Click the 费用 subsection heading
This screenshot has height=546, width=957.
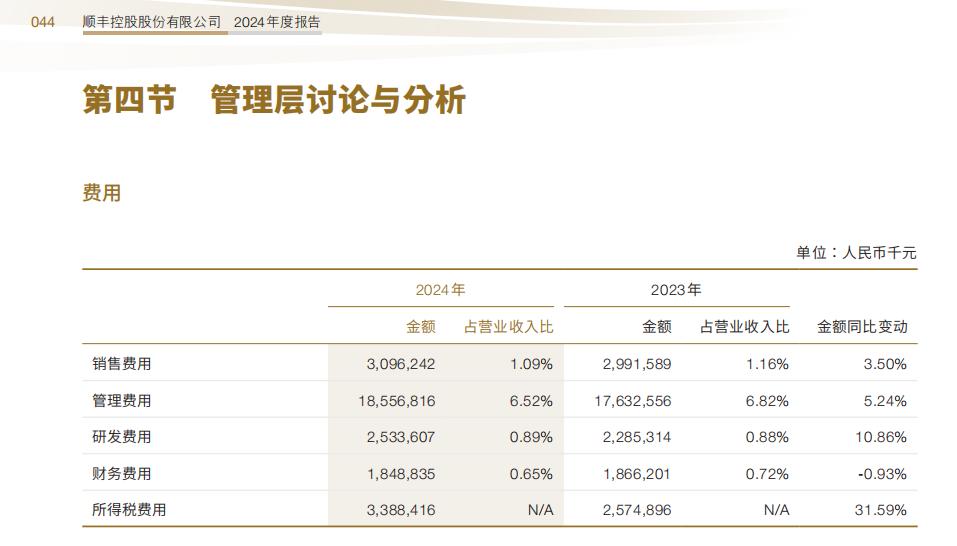[x=101, y=193]
